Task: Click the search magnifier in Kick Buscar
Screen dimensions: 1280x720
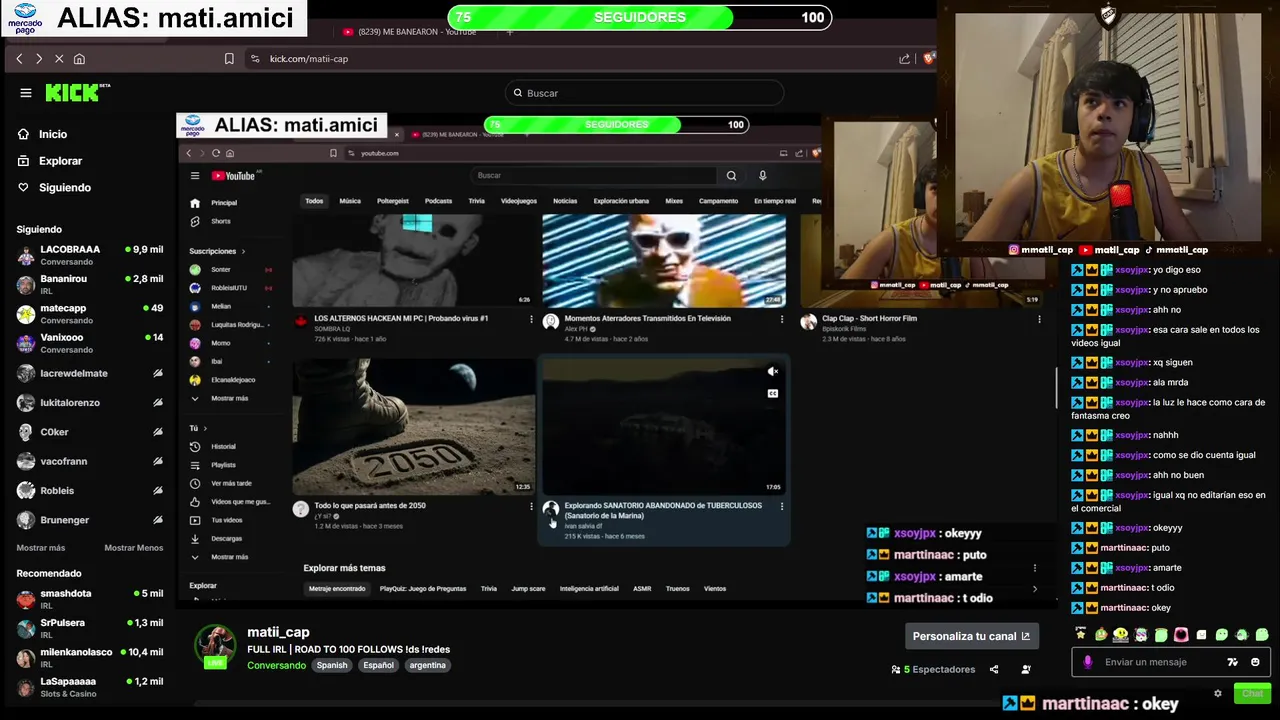Action: tap(518, 93)
